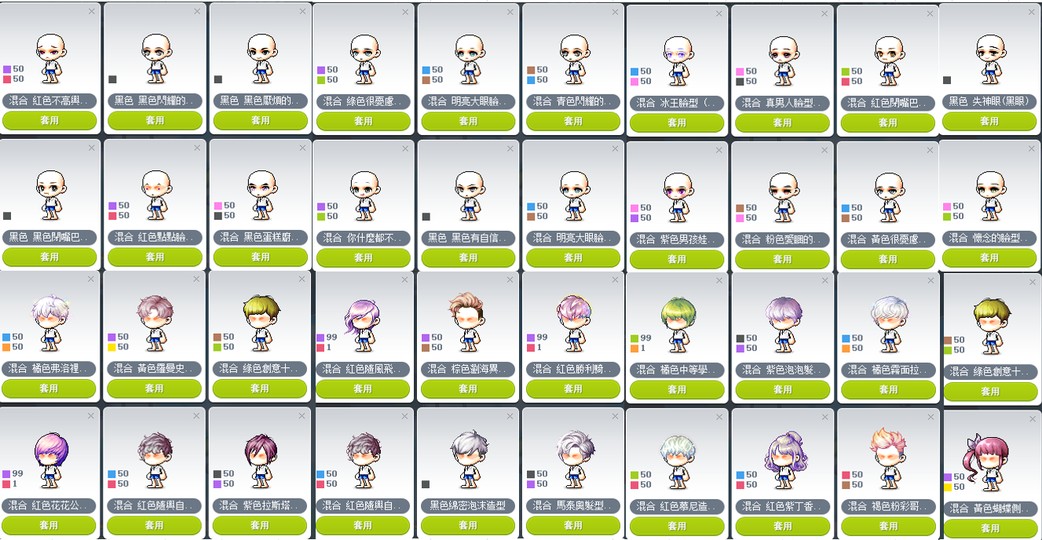Select the 棕色劉海異 brown hair character preview
The width and height of the screenshot is (1042, 540).
pyautogui.click(x=468, y=322)
